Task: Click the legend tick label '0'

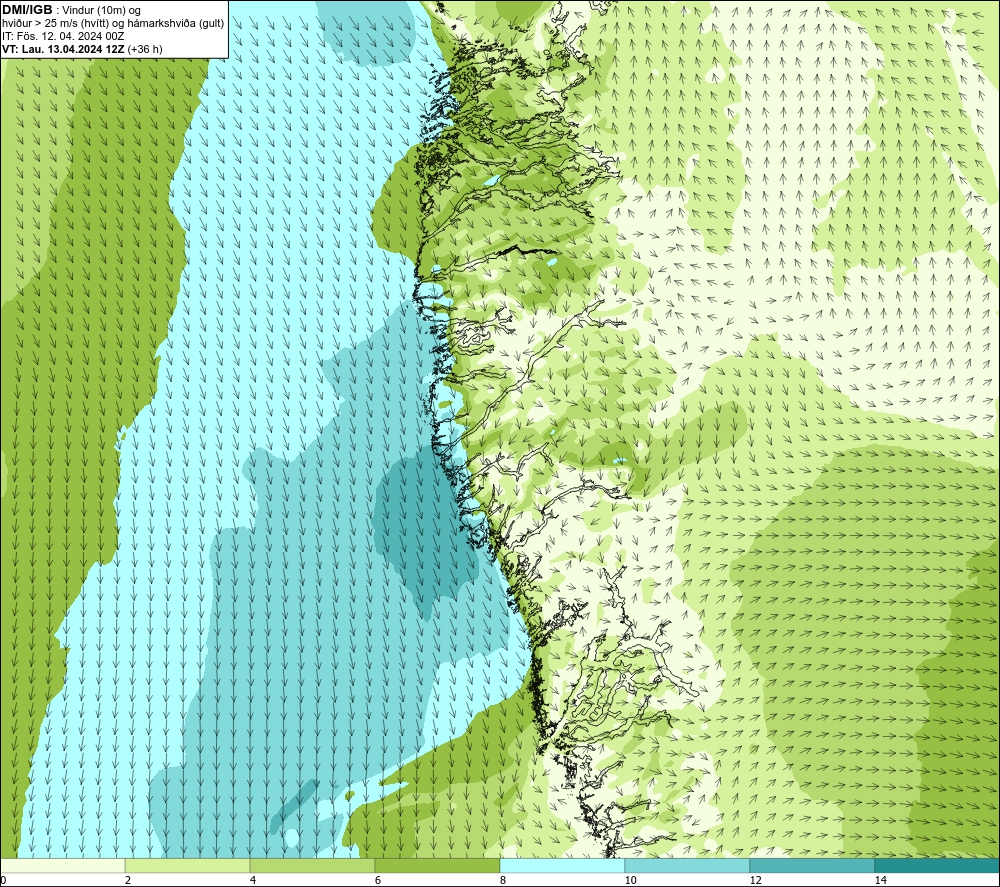Action: click(x=3, y=881)
